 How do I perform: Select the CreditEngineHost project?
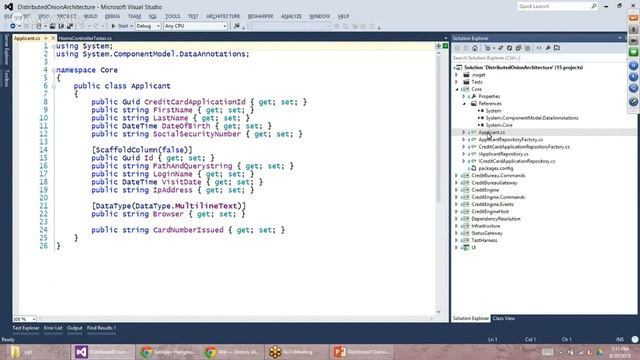pos(490,211)
